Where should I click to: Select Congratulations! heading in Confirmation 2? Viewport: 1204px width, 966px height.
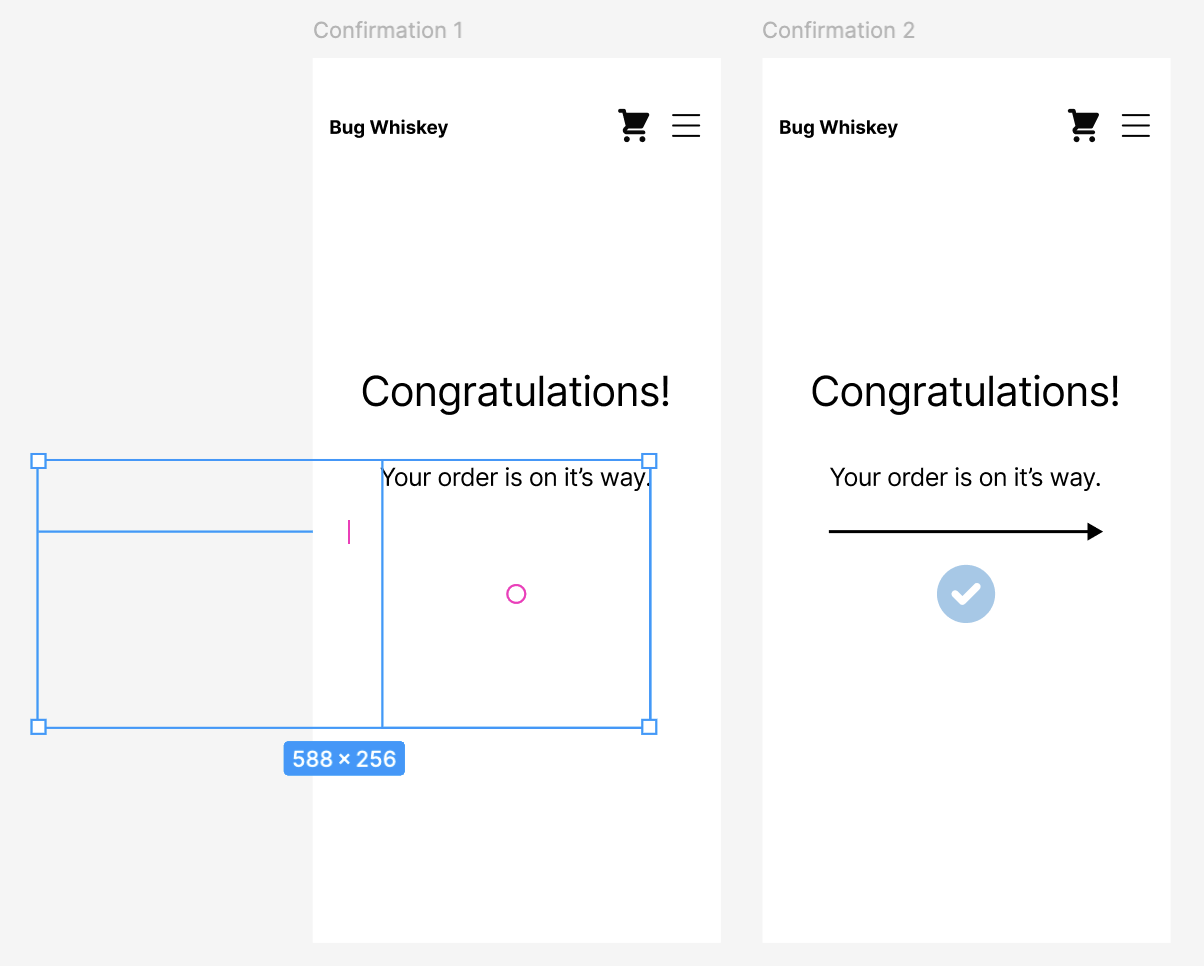[x=966, y=392]
